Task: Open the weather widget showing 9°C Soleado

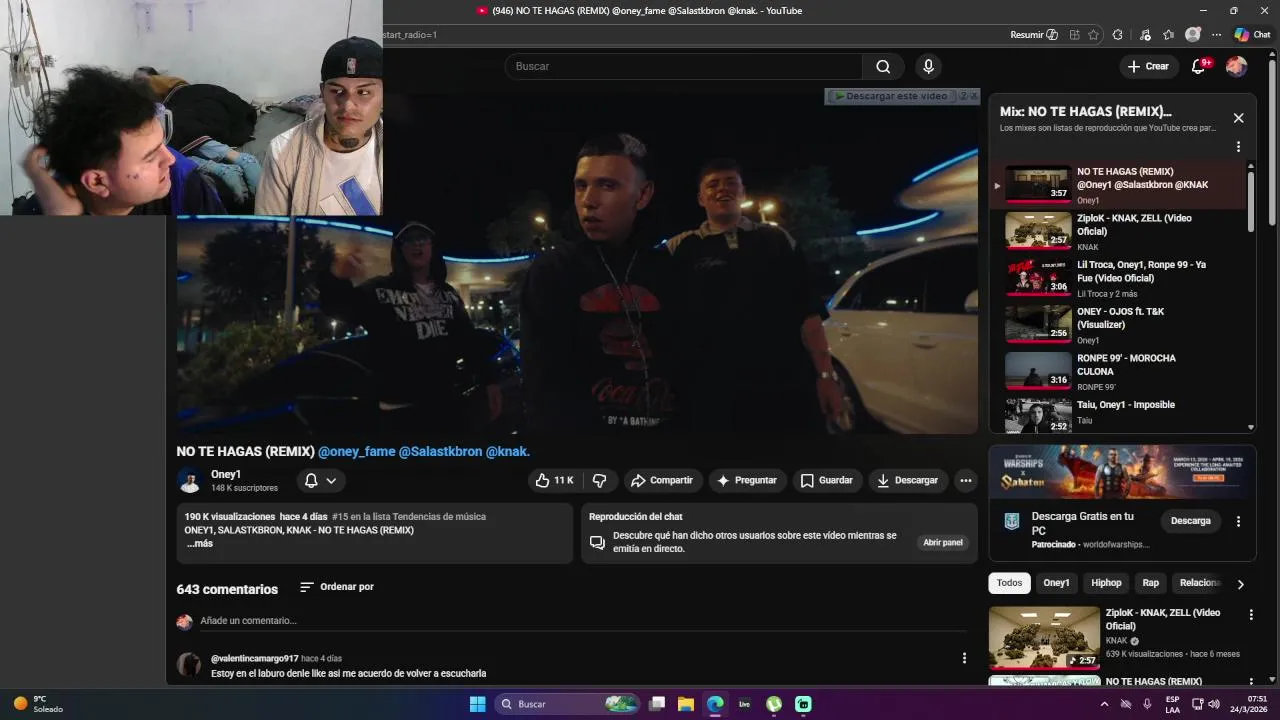Action: tap(38, 704)
